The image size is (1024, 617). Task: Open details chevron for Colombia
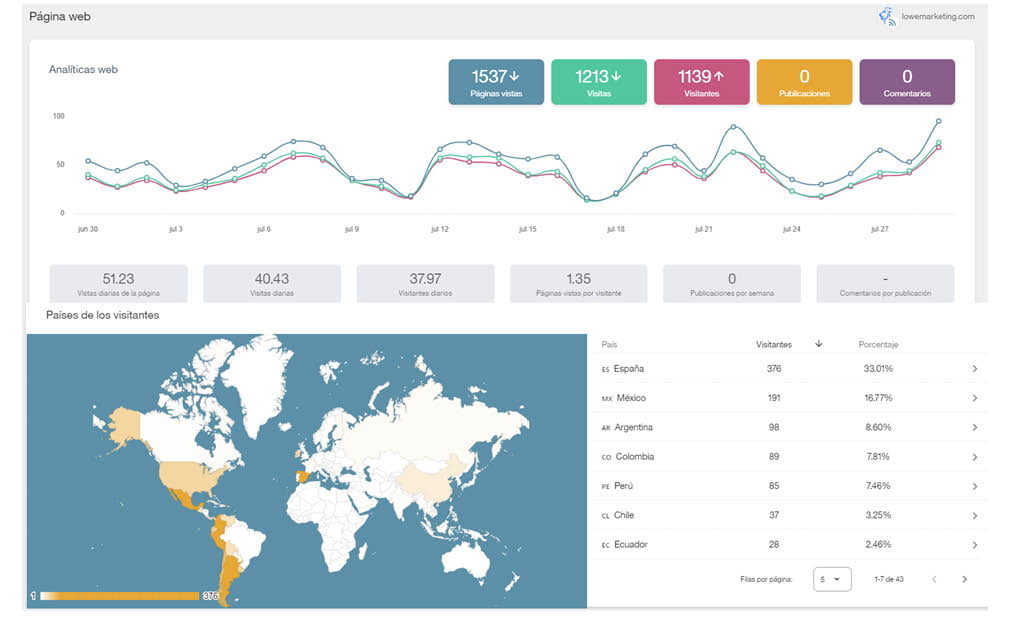974,457
